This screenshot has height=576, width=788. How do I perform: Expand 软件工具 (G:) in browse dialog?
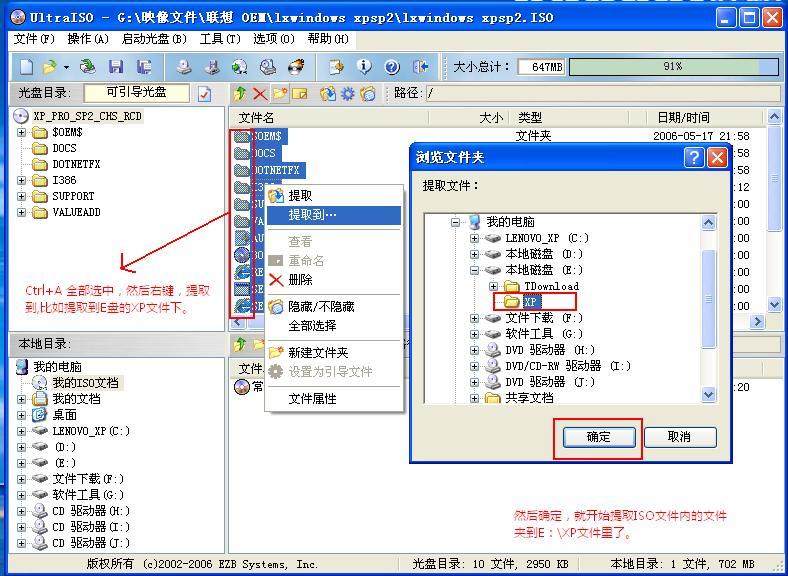coord(474,334)
